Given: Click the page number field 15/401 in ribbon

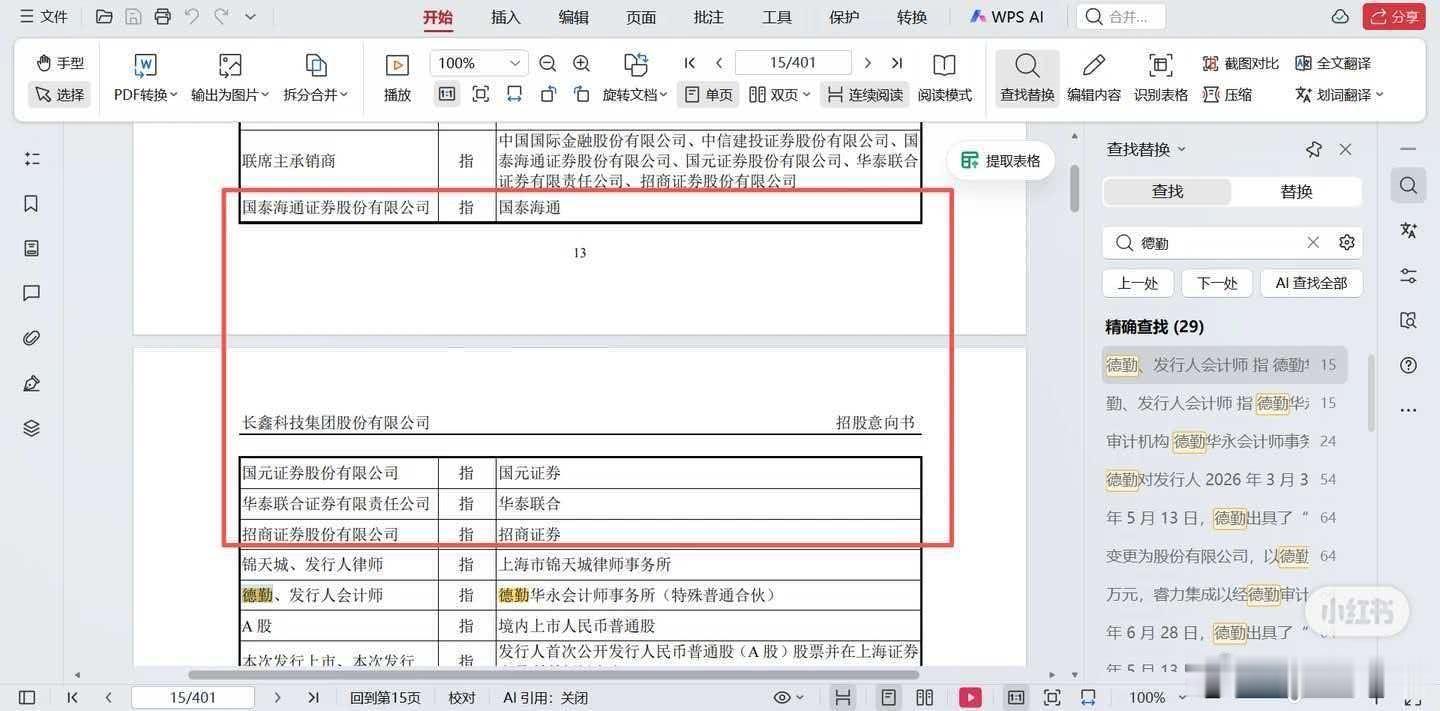Looking at the screenshot, I should pyautogui.click(x=793, y=63).
